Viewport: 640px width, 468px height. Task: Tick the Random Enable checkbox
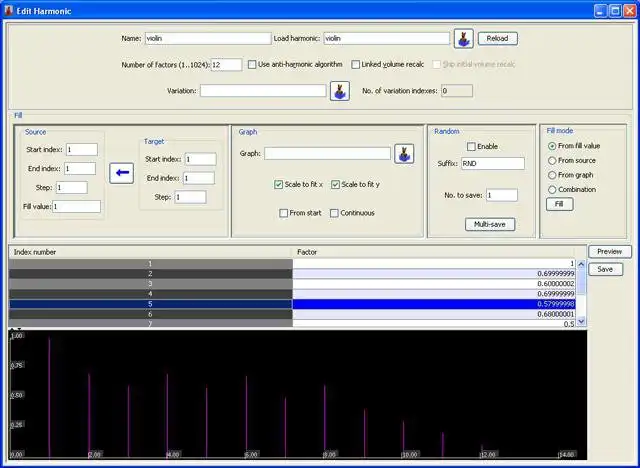(x=472, y=146)
